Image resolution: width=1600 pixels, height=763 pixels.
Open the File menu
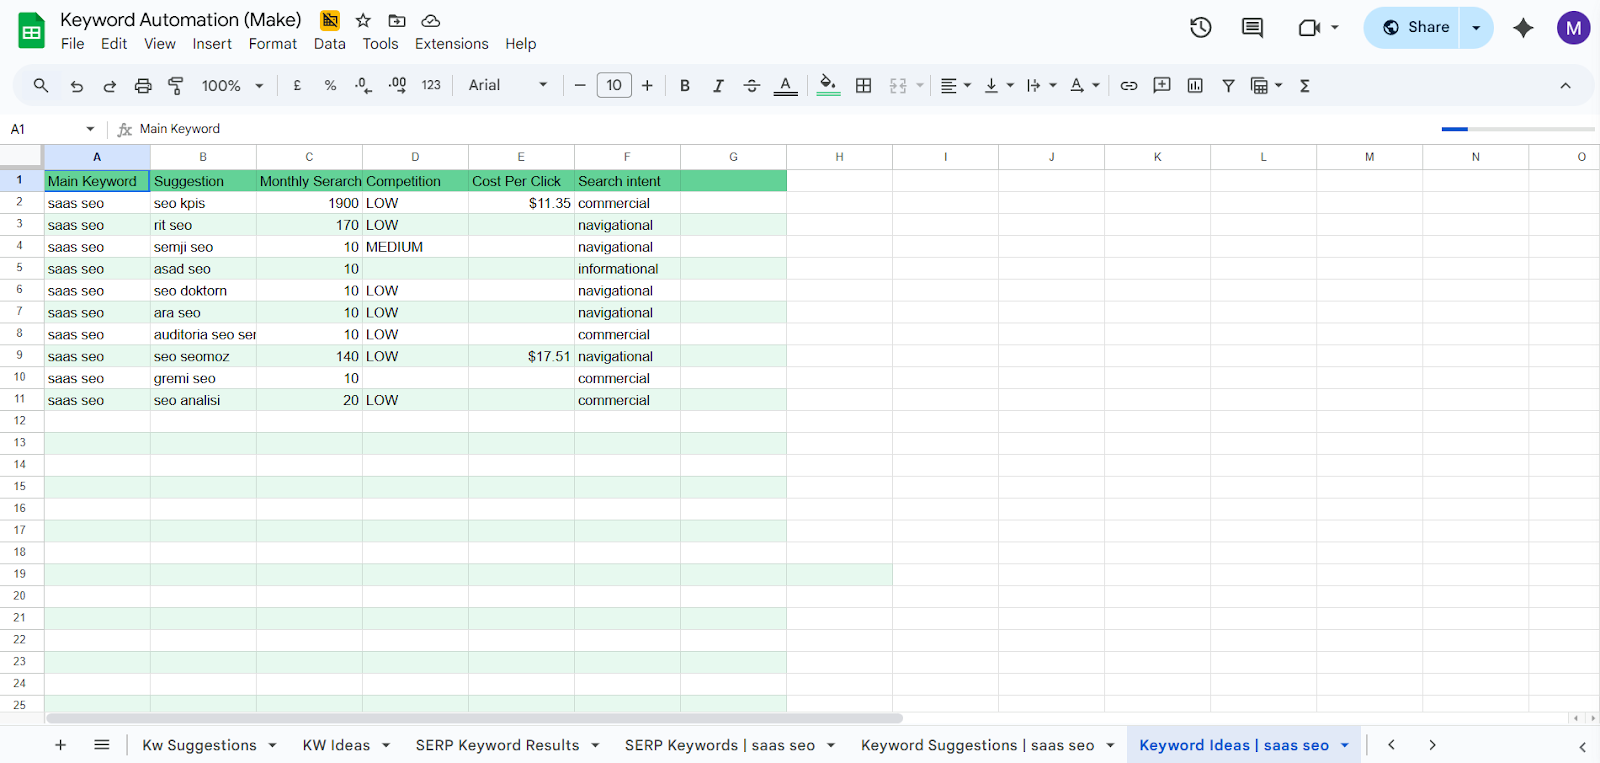pos(72,44)
